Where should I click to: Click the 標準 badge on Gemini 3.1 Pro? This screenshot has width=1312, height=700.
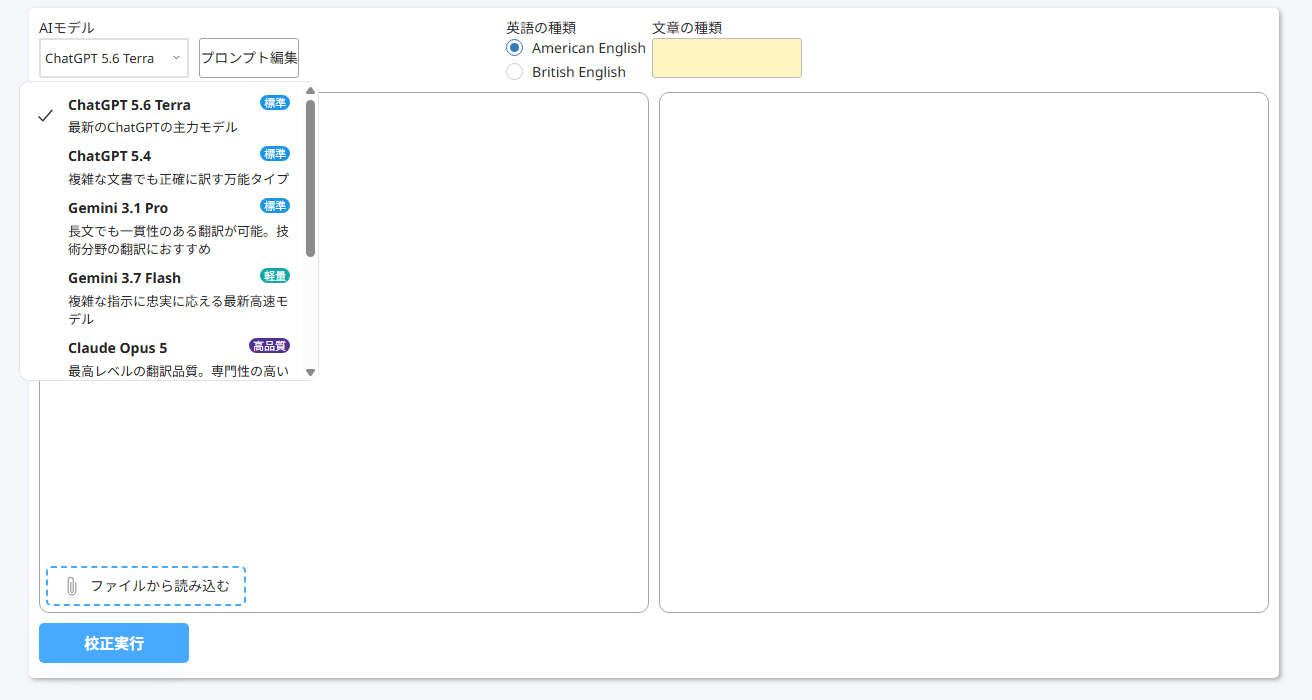coord(275,206)
